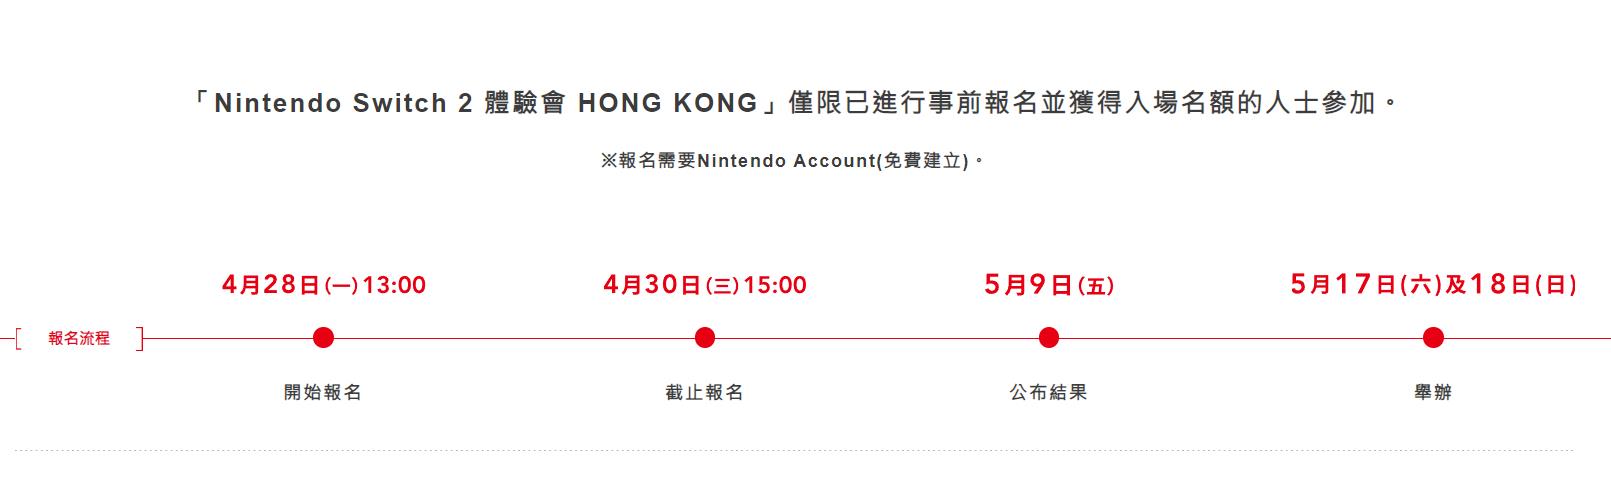Click the 5月17日(六)及18日(日) date text

tap(1433, 286)
